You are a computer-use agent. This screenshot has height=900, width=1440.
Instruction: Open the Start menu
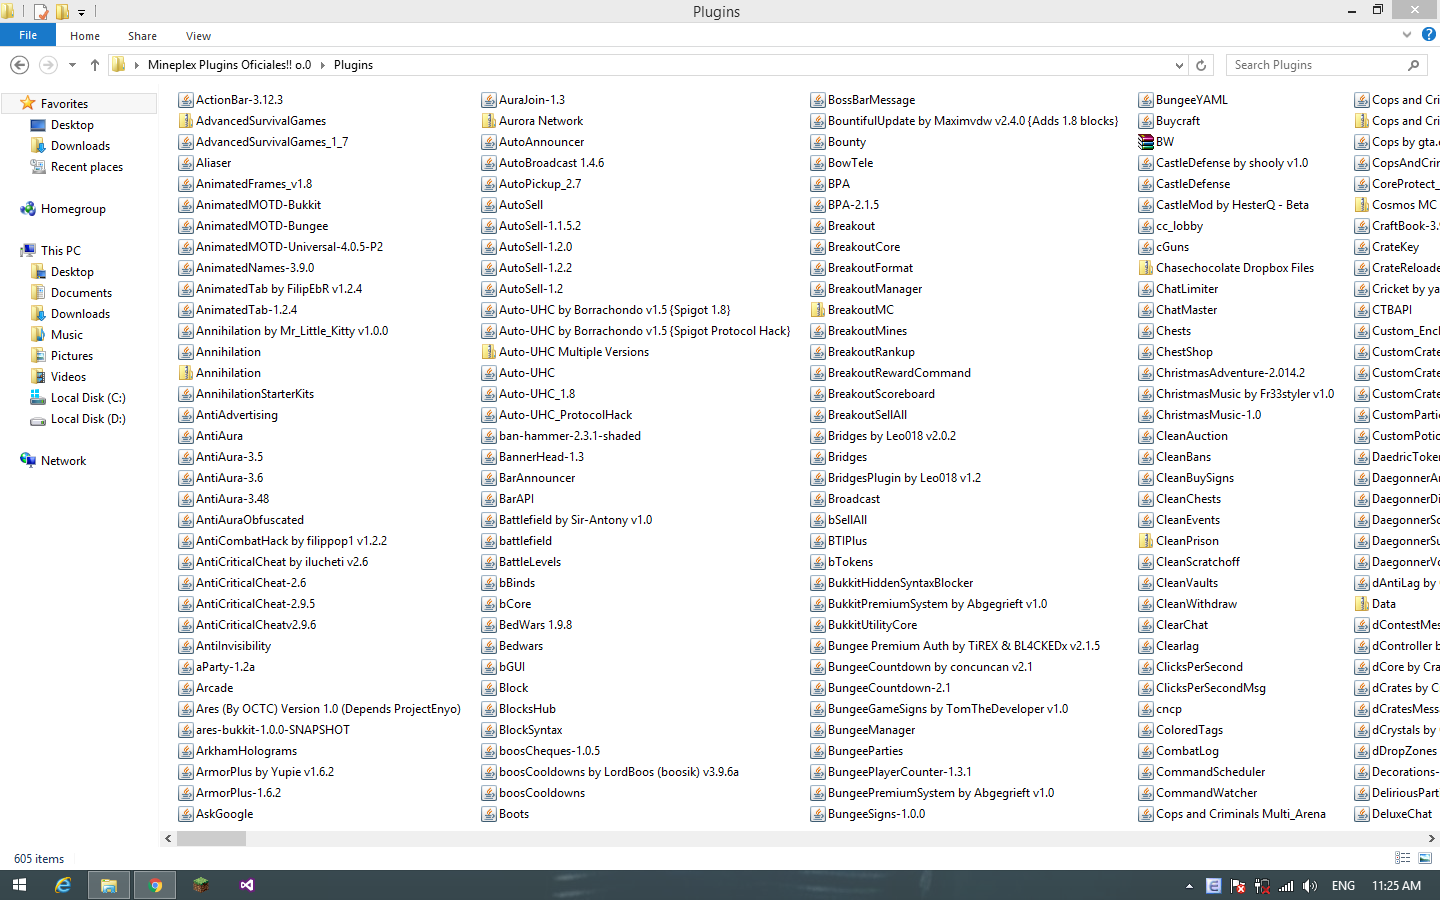pos(19,885)
